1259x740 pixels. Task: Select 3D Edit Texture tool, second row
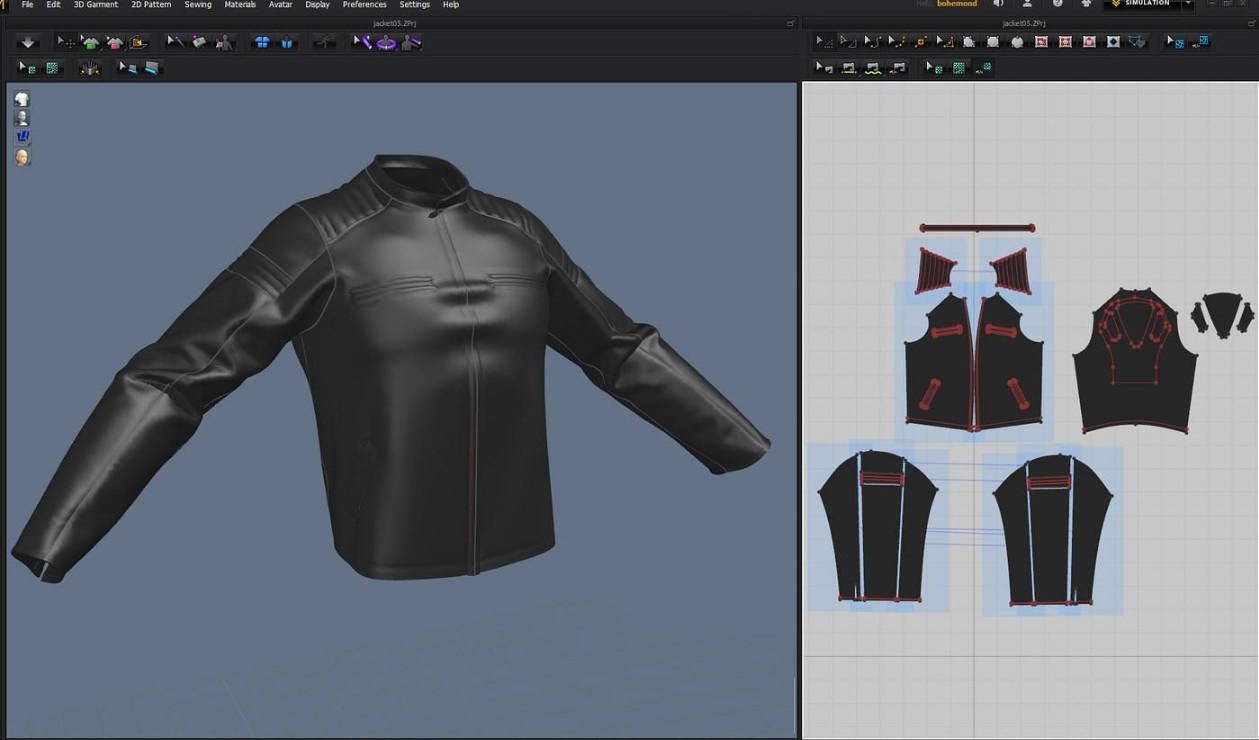click(27, 67)
